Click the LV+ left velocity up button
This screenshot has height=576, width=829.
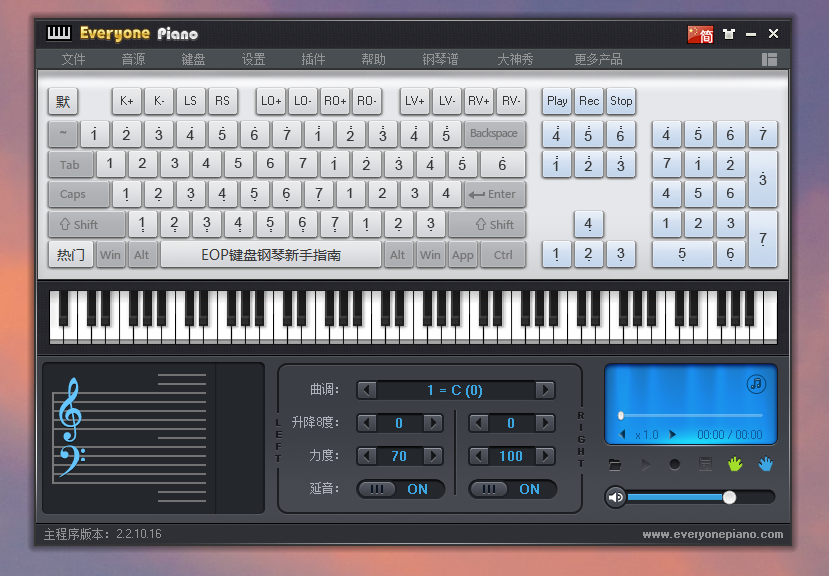coord(414,101)
